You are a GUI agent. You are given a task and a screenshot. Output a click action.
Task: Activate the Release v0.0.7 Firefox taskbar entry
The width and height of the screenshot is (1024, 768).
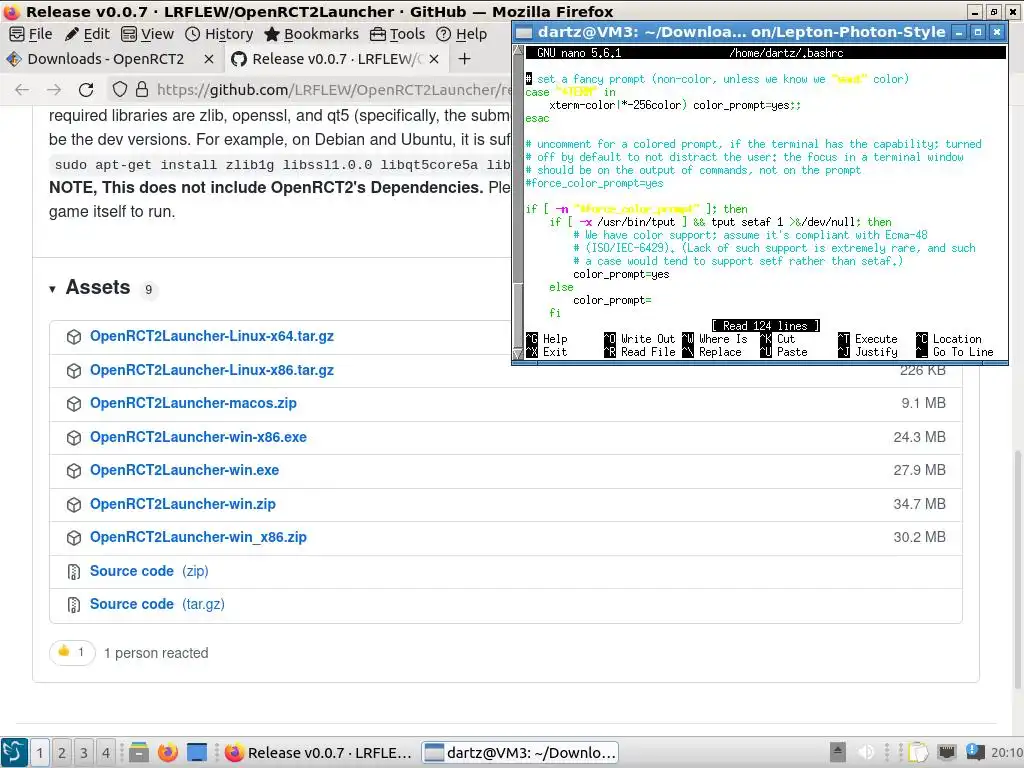[x=319, y=752]
